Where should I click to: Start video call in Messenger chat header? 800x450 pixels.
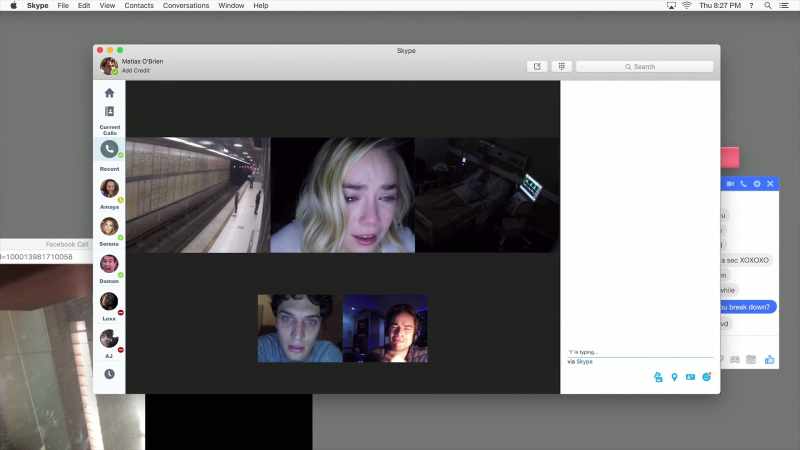tap(730, 184)
